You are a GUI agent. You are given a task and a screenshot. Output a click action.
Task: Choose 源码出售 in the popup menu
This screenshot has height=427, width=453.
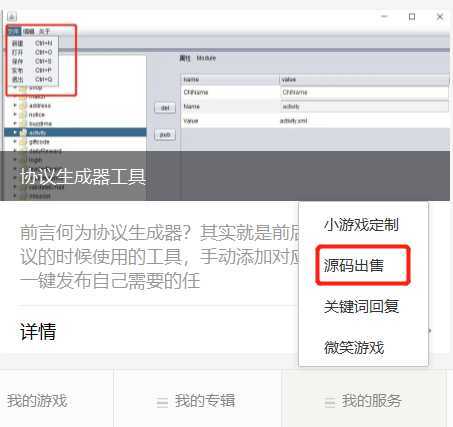coord(354,266)
